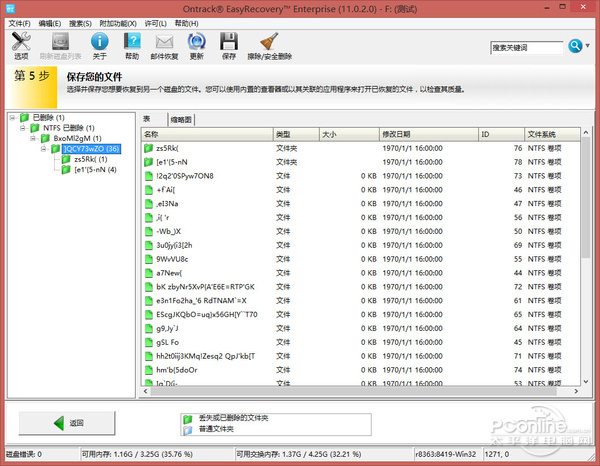600x466 pixels.
Task: Sort by the ID column header
Action: tap(501, 134)
